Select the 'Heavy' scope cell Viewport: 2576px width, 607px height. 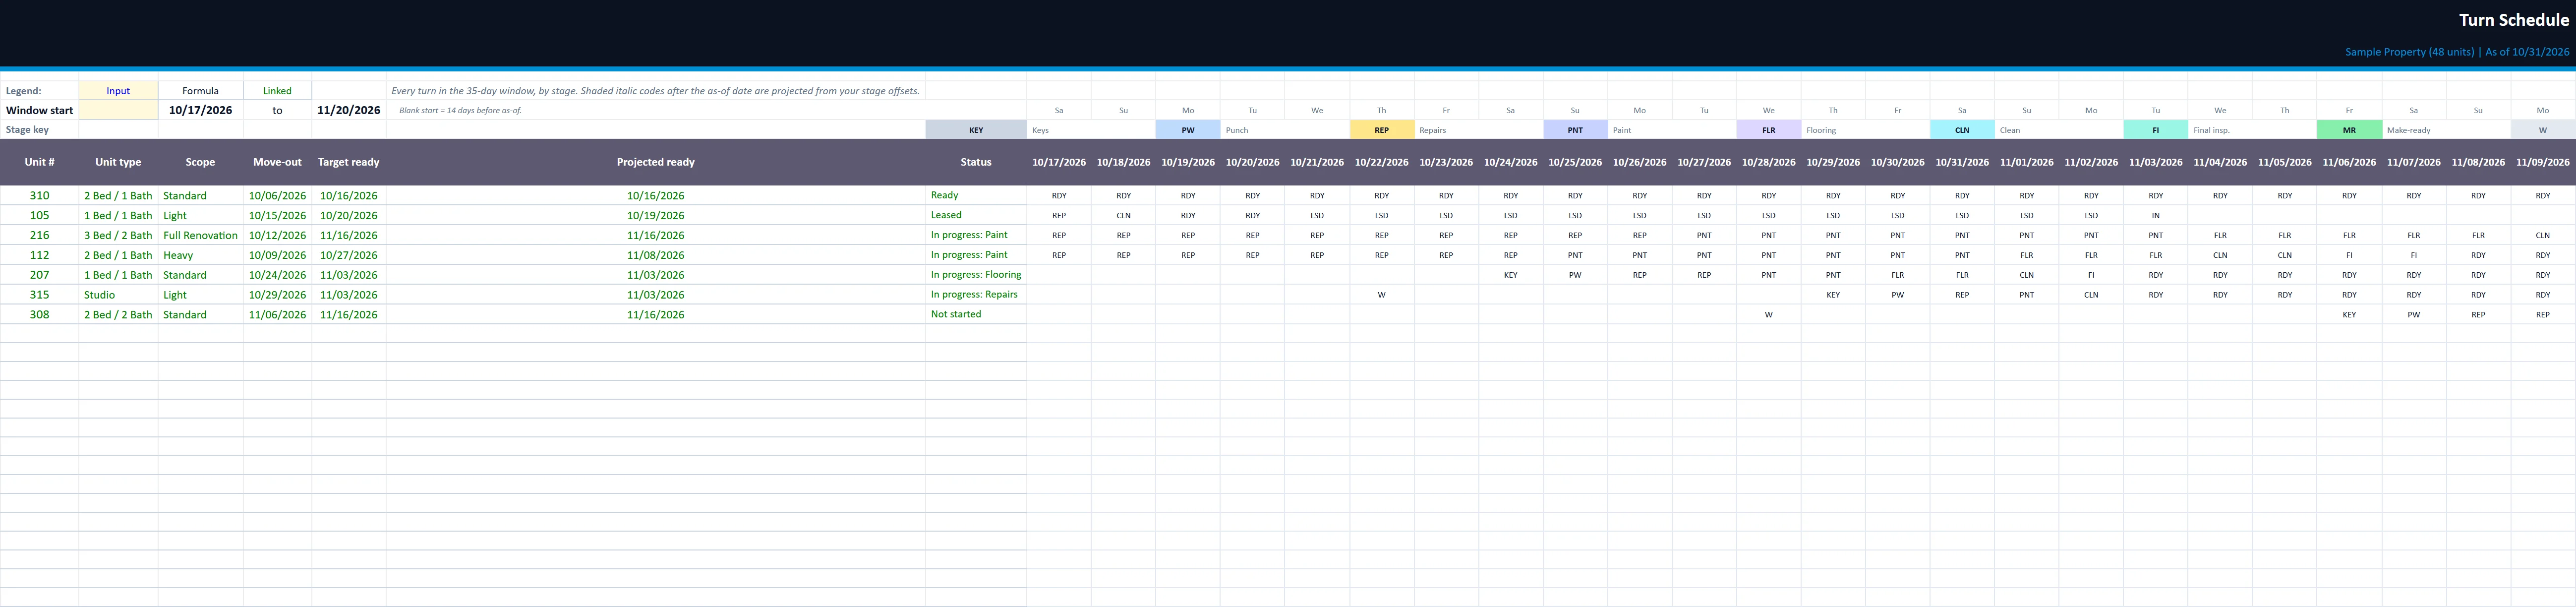(x=200, y=255)
